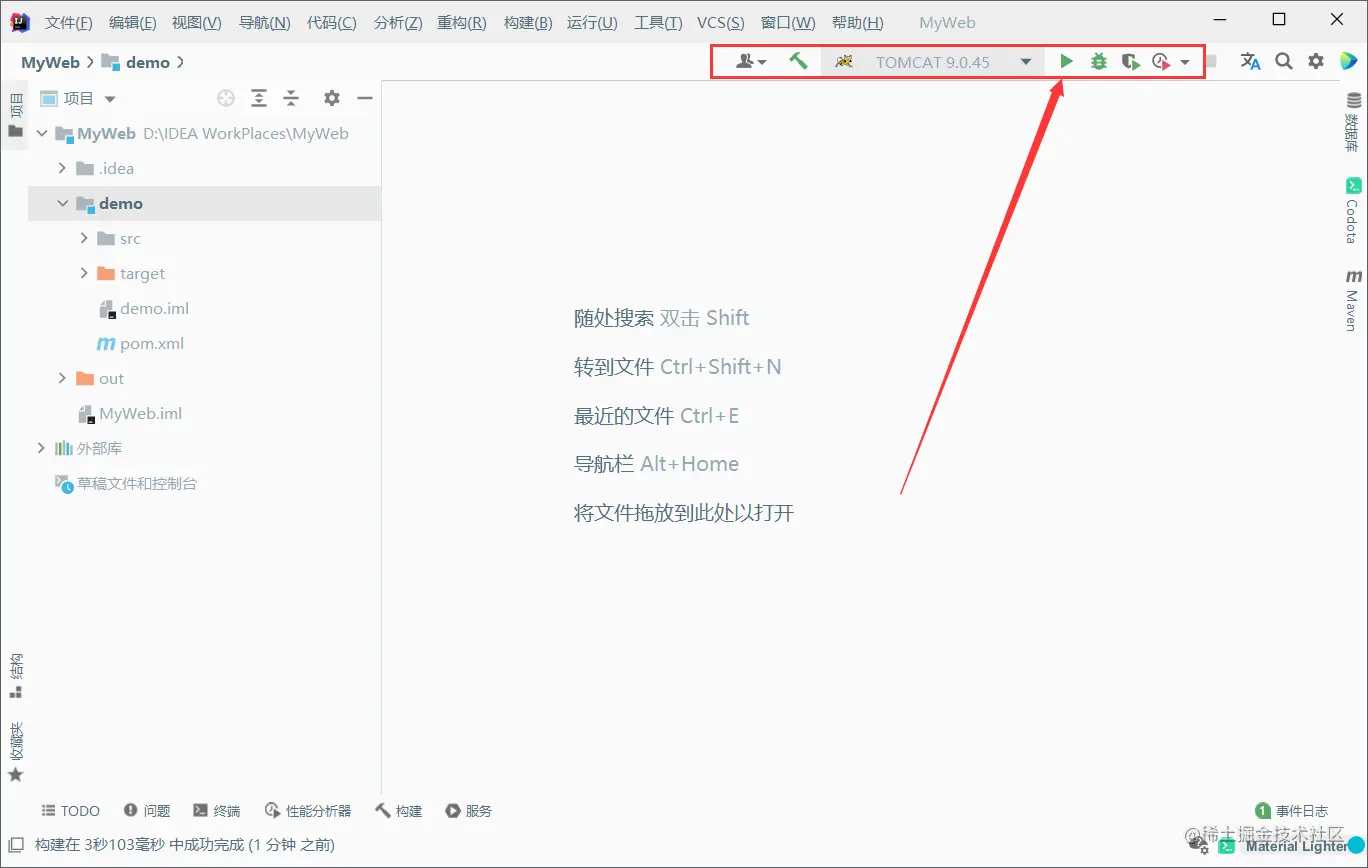Collapse the MyWeb root node
Viewport: 1368px width, 868px height.
coord(41,133)
